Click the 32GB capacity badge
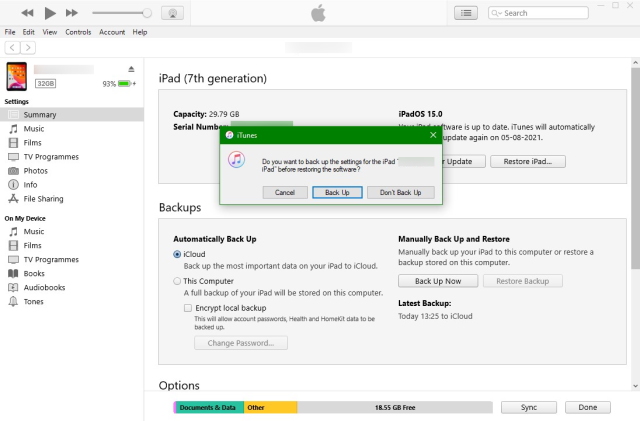 45,84
